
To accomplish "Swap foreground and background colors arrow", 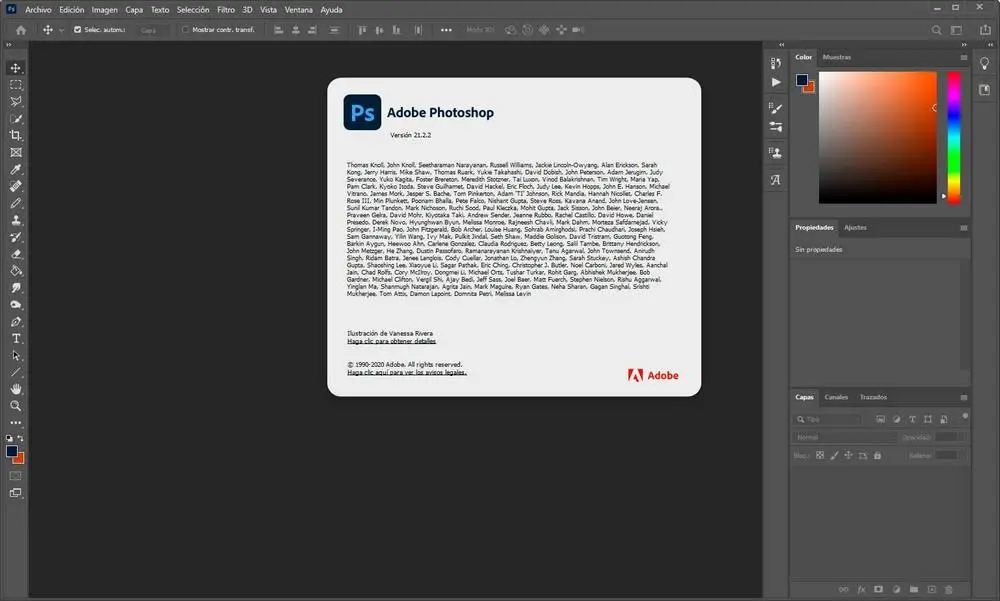I will click(20, 438).
